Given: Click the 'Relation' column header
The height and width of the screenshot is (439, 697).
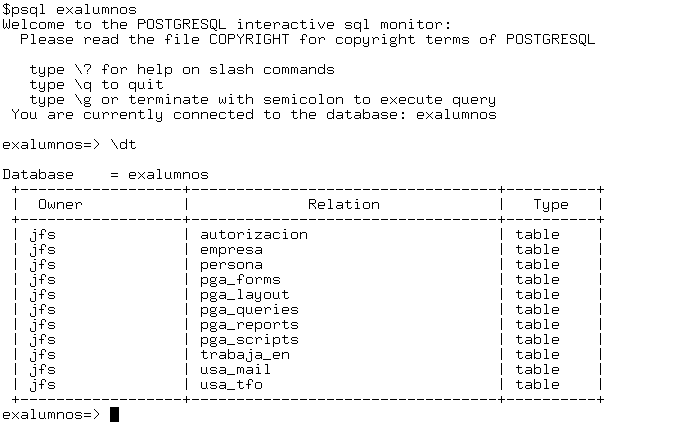Looking at the screenshot, I should [x=343, y=205].
